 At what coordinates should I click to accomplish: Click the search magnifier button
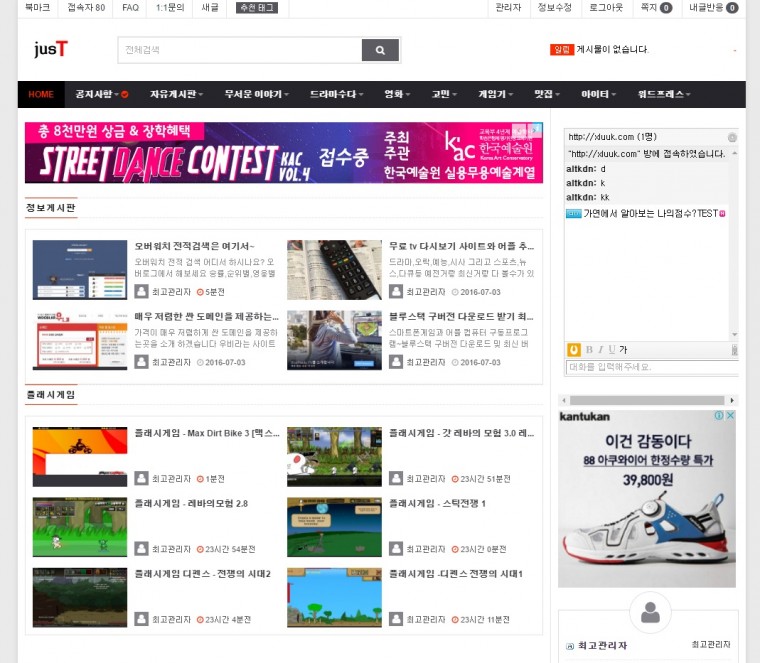(380, 50)
